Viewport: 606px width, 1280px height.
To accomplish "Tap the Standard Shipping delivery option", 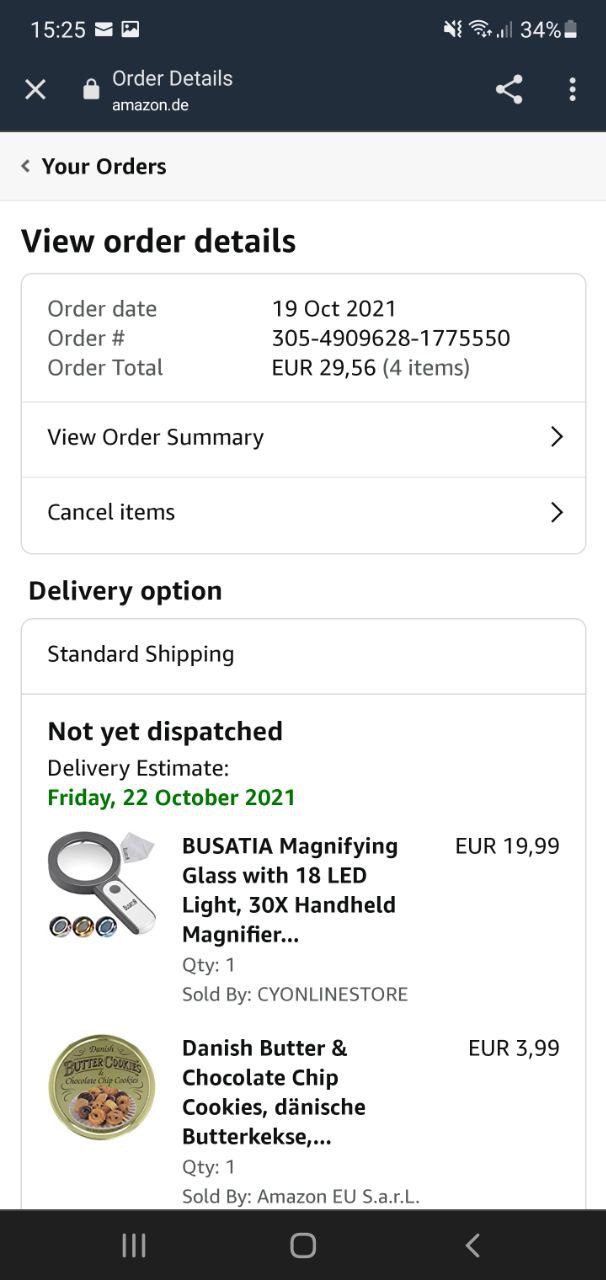I will pos(141,654).
